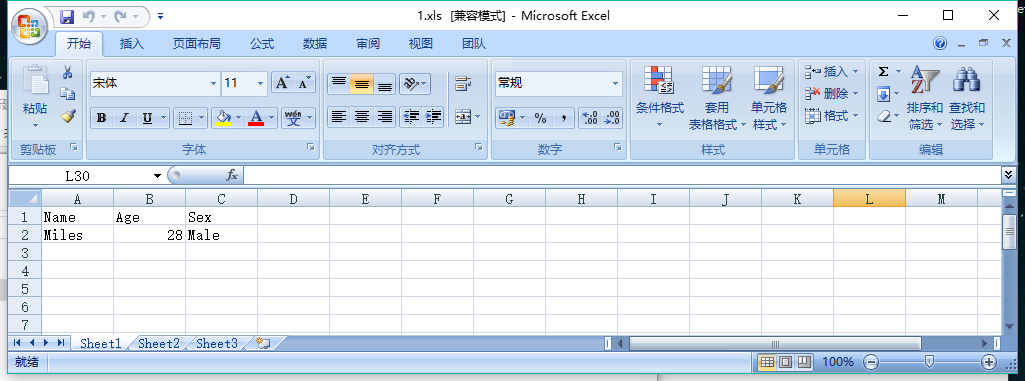1025x381 pixels.
Task: Switch to Page Layout view in status bar
Action: (x=786, y=361)
